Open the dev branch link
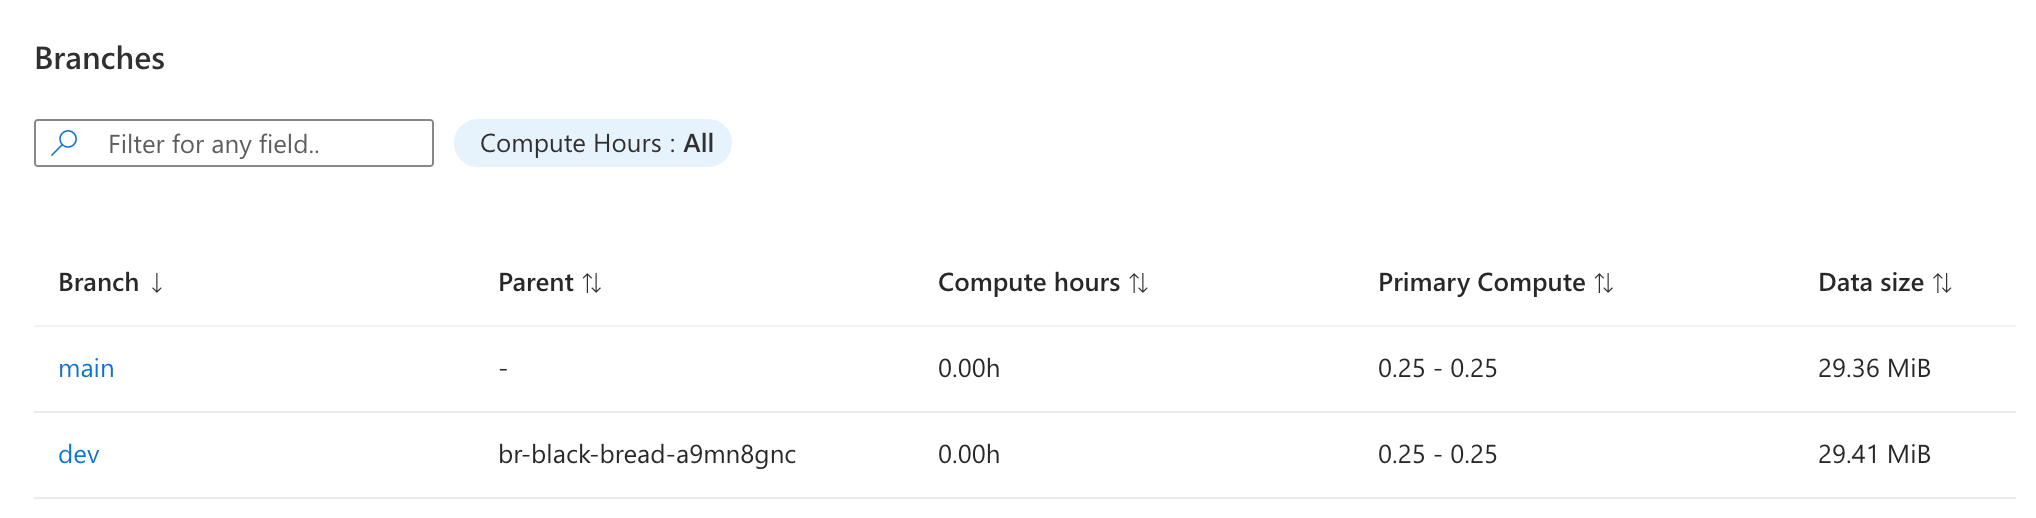Image resolution: width=2036 pixels, height=518 pixels. [79, 455]
